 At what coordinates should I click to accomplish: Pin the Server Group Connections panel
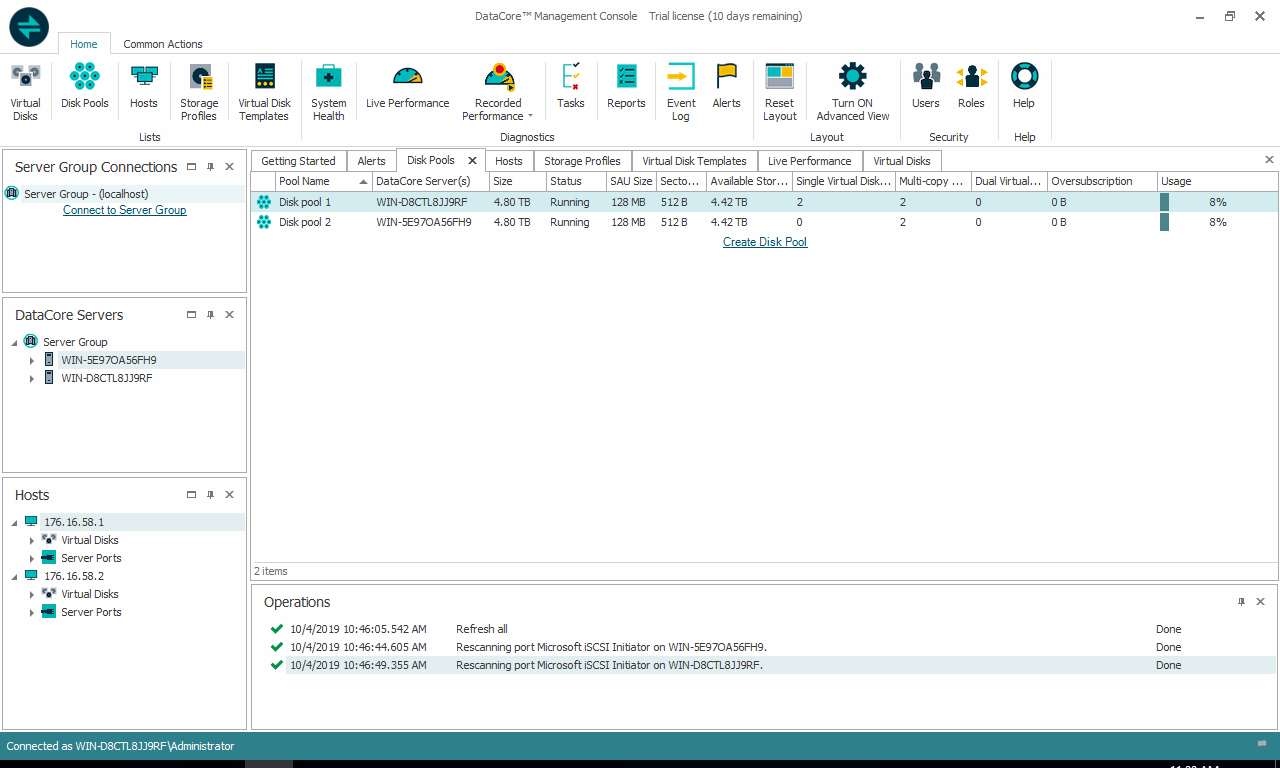pos(210,167)
